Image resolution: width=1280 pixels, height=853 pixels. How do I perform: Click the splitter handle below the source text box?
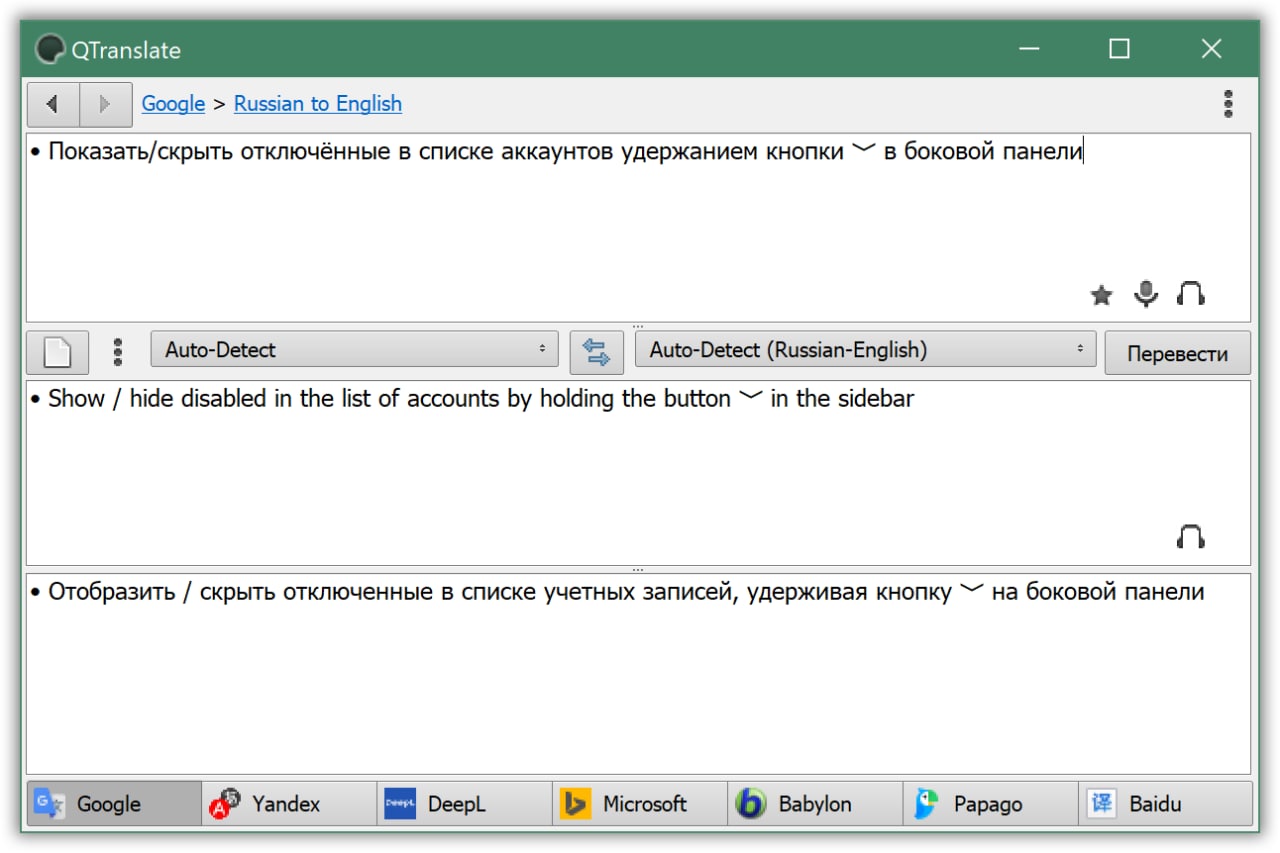tap(638, 326)
